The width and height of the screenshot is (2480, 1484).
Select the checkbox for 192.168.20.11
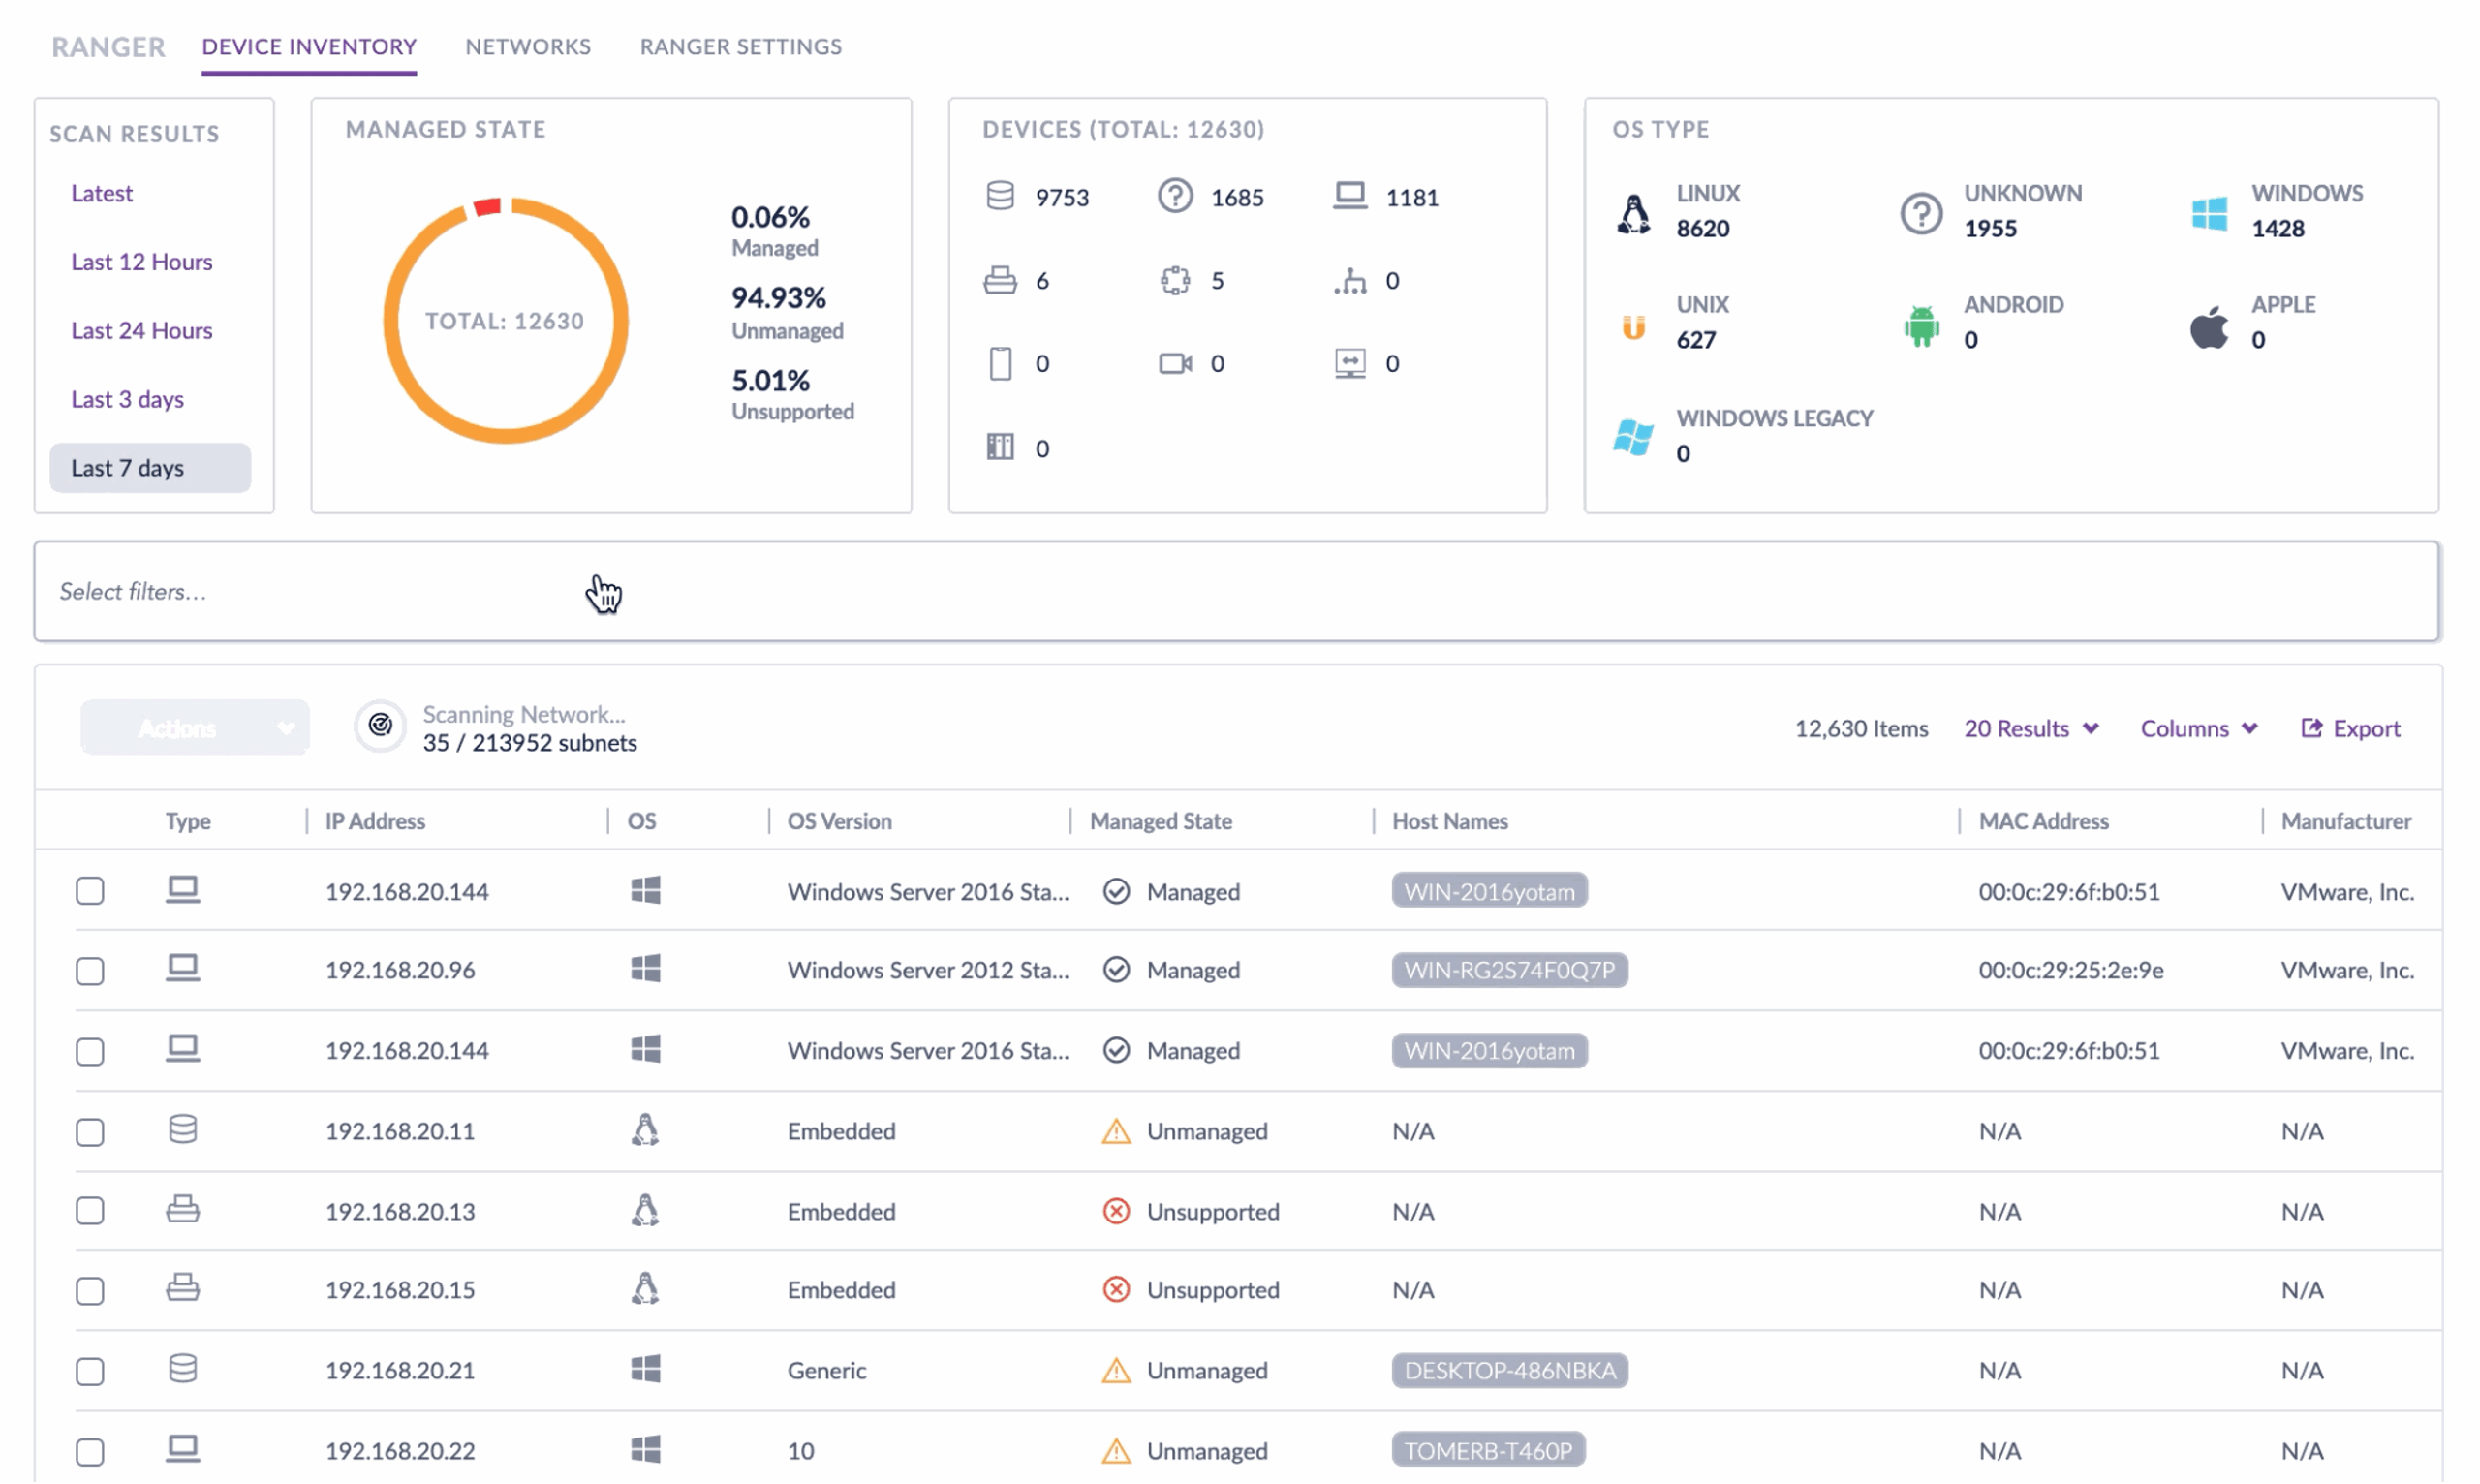tap(90, 1132)
